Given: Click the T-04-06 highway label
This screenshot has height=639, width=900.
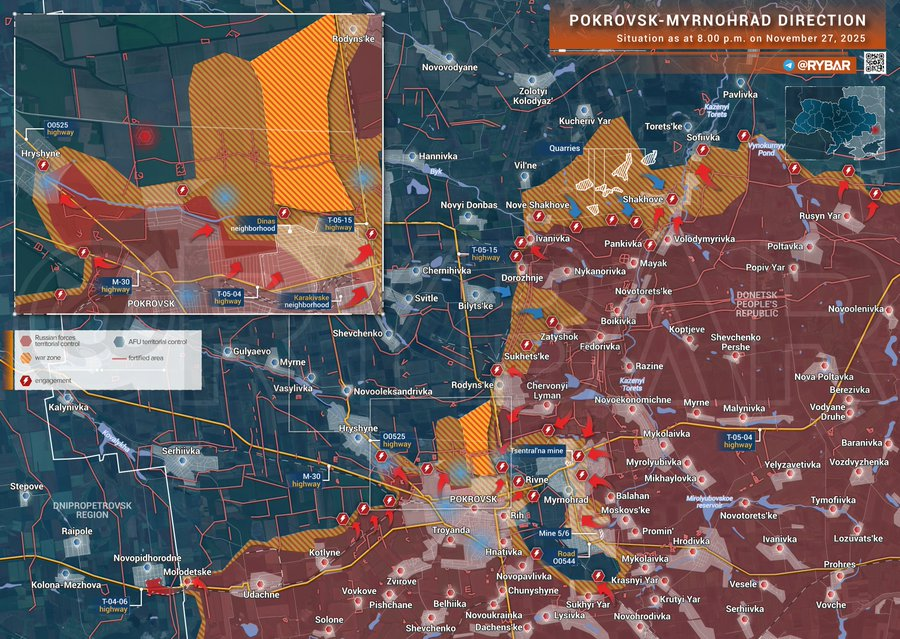Looking at the screenshot, I should coord(113,605).
